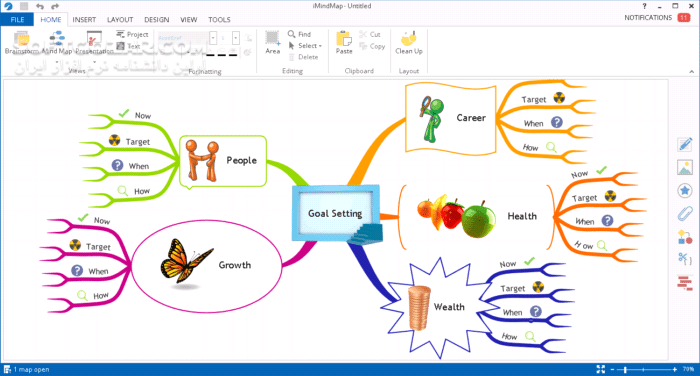This screenshot has height=376, width=700.
Task: Click the Help question mark
Action: pyautogui.click(x=644, y=6)
